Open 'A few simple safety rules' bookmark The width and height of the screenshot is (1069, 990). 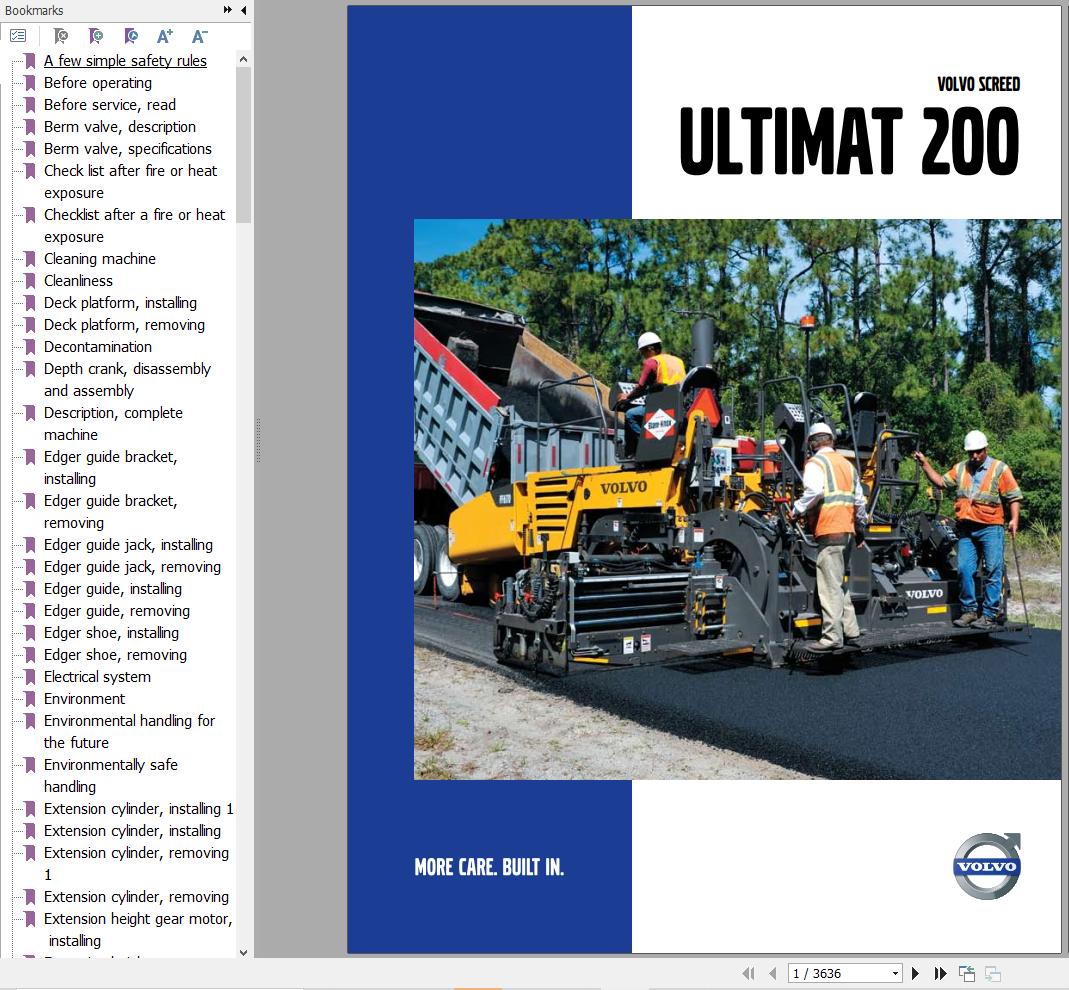click(x=125, y=61)
